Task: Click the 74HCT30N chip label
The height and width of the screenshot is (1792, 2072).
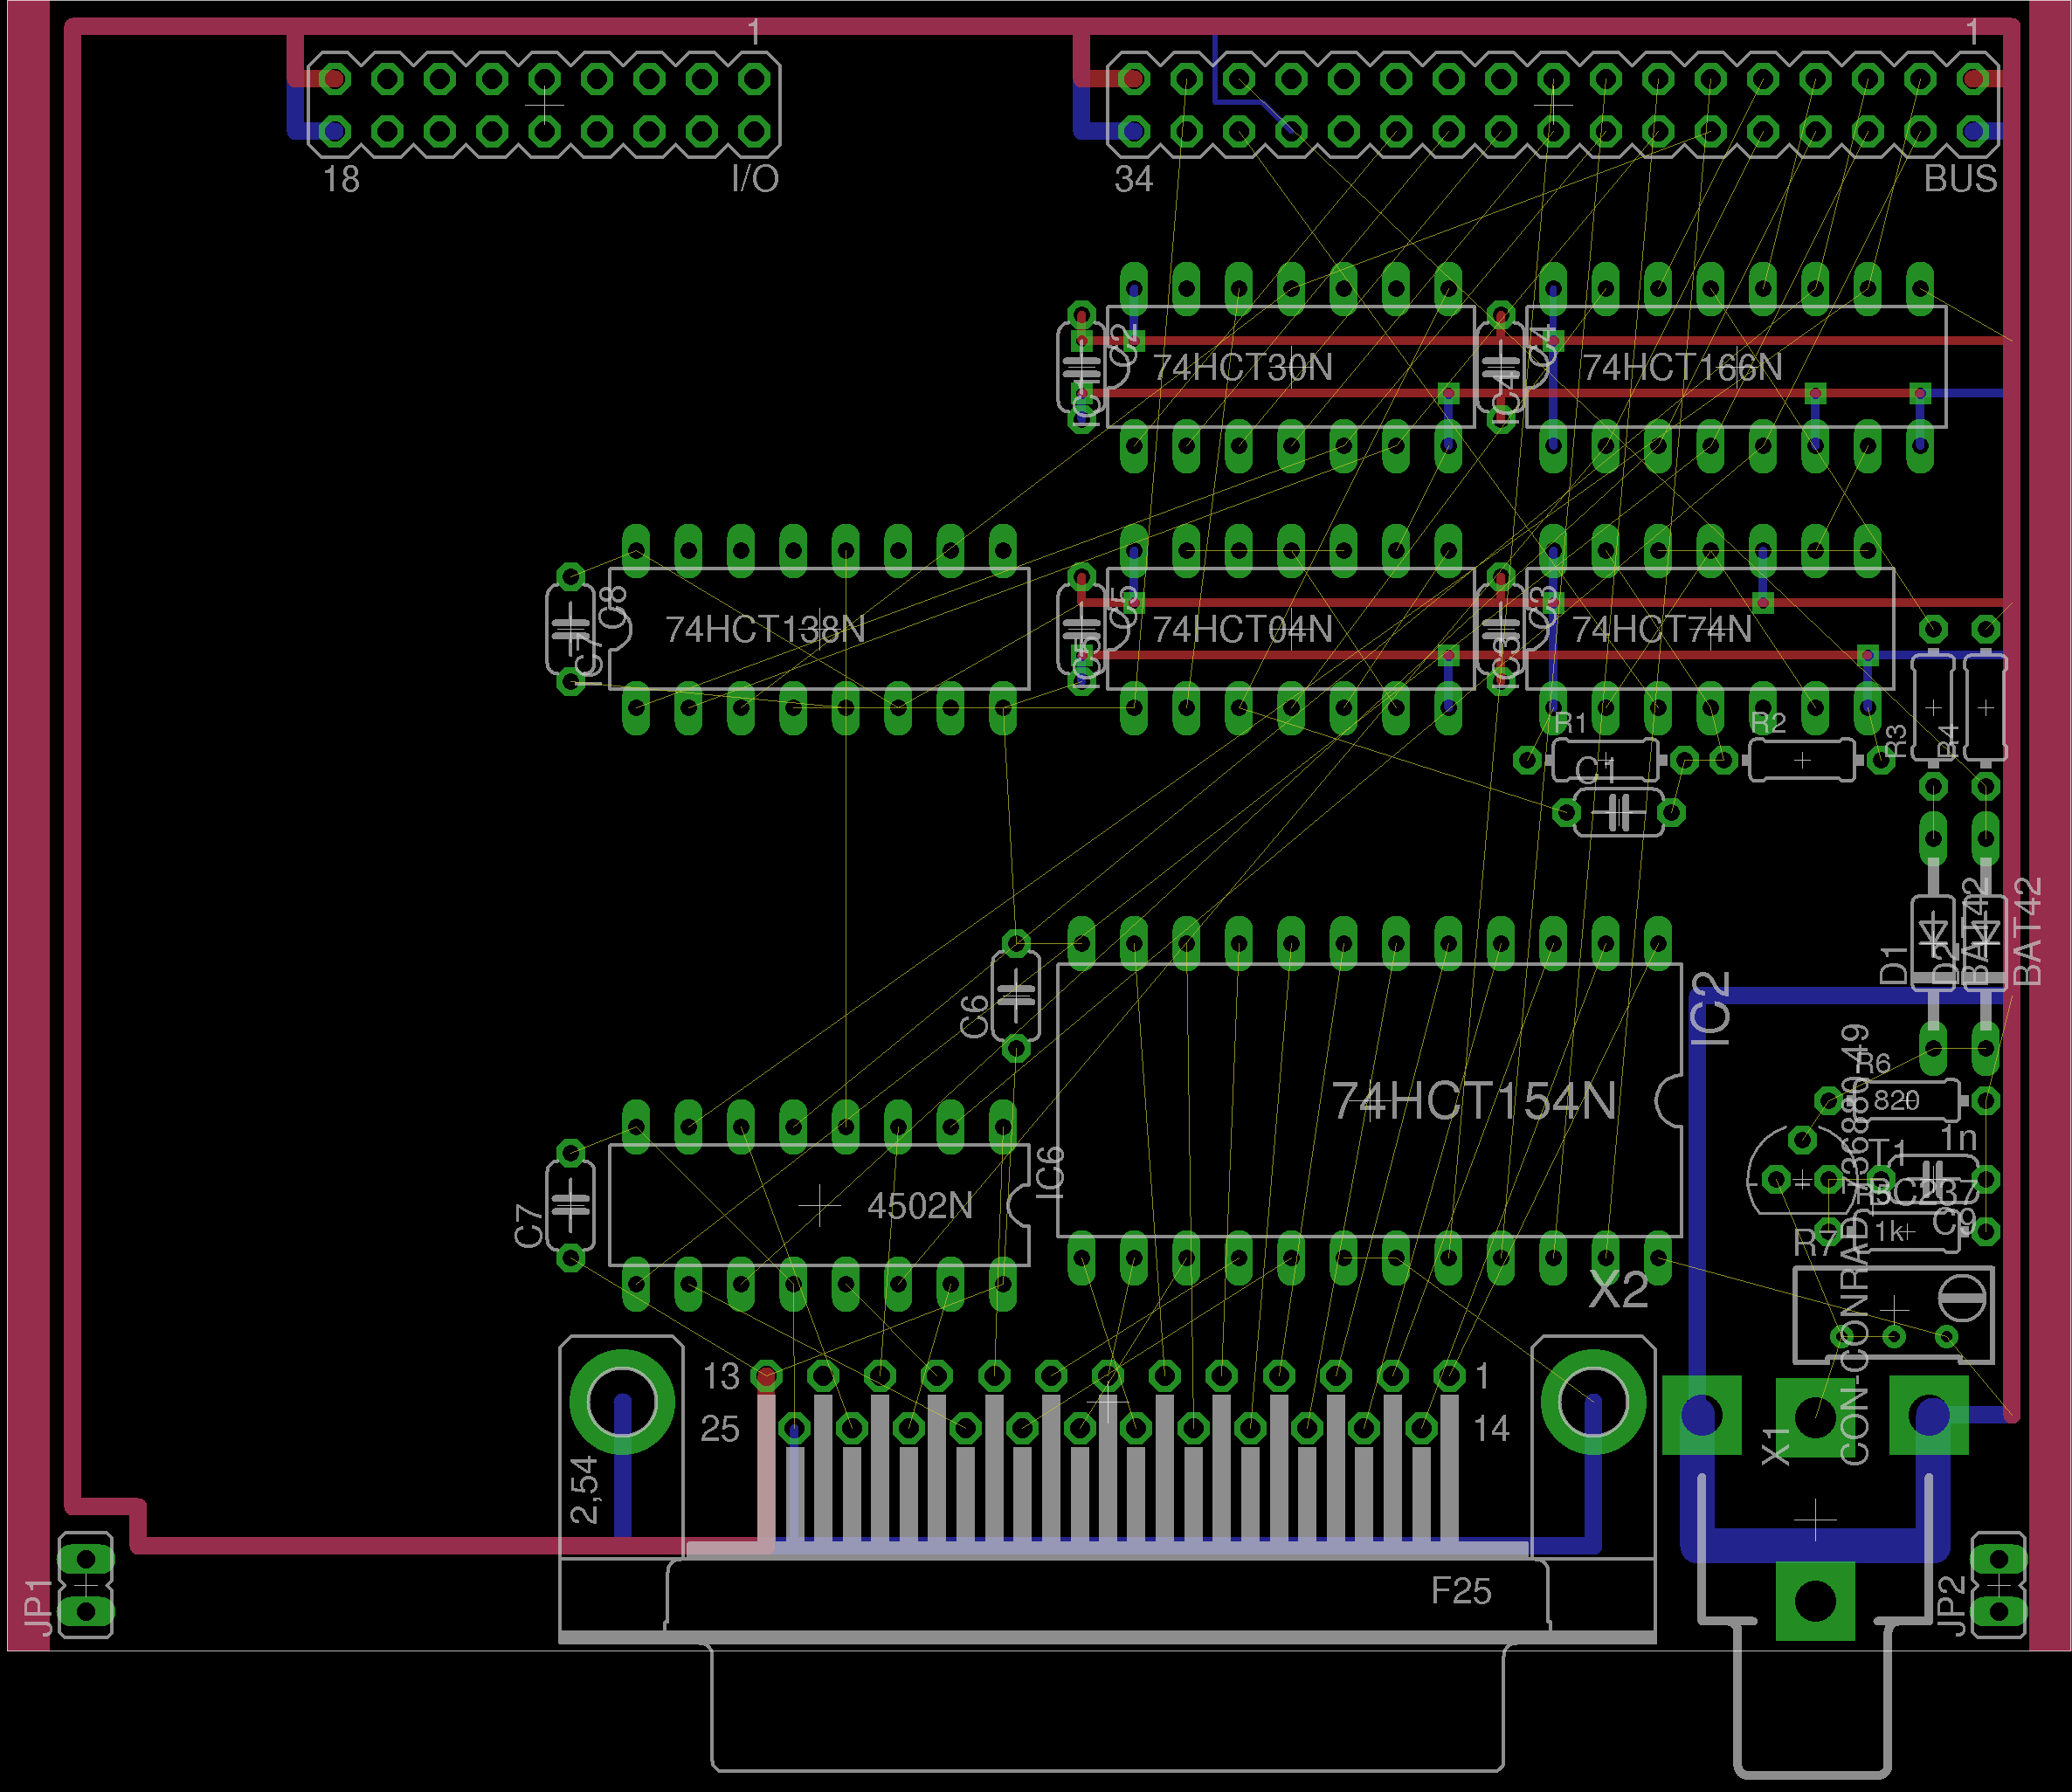Action: point(1242,367)
